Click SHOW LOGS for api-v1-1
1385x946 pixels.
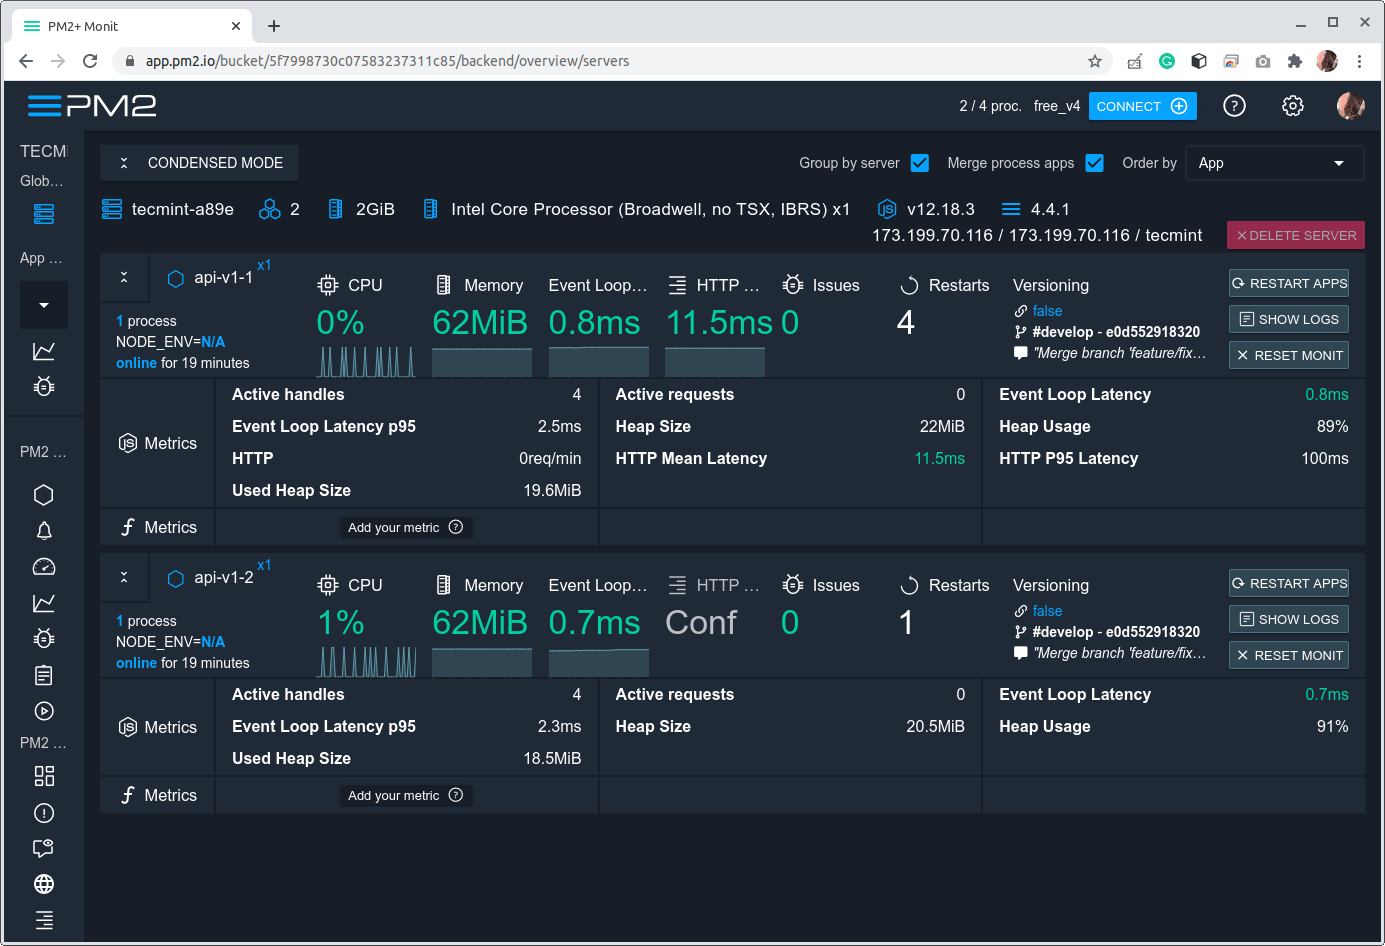(x=1288, y=318)
